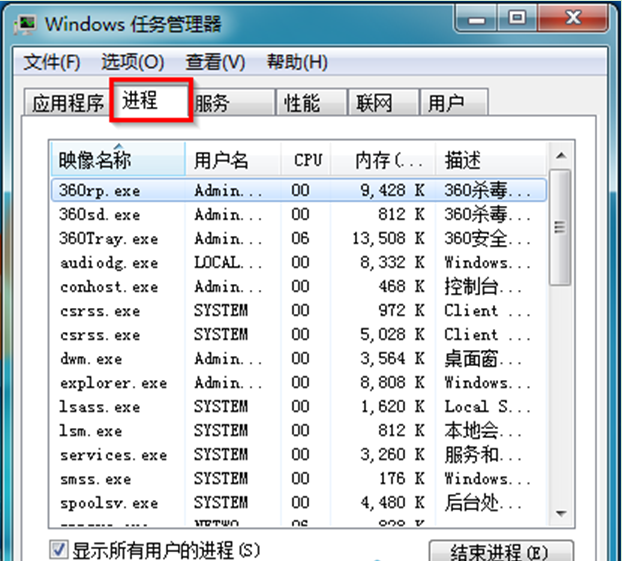
Task: Click the 3,260 K memory value
Action: [x=393, y=455]
